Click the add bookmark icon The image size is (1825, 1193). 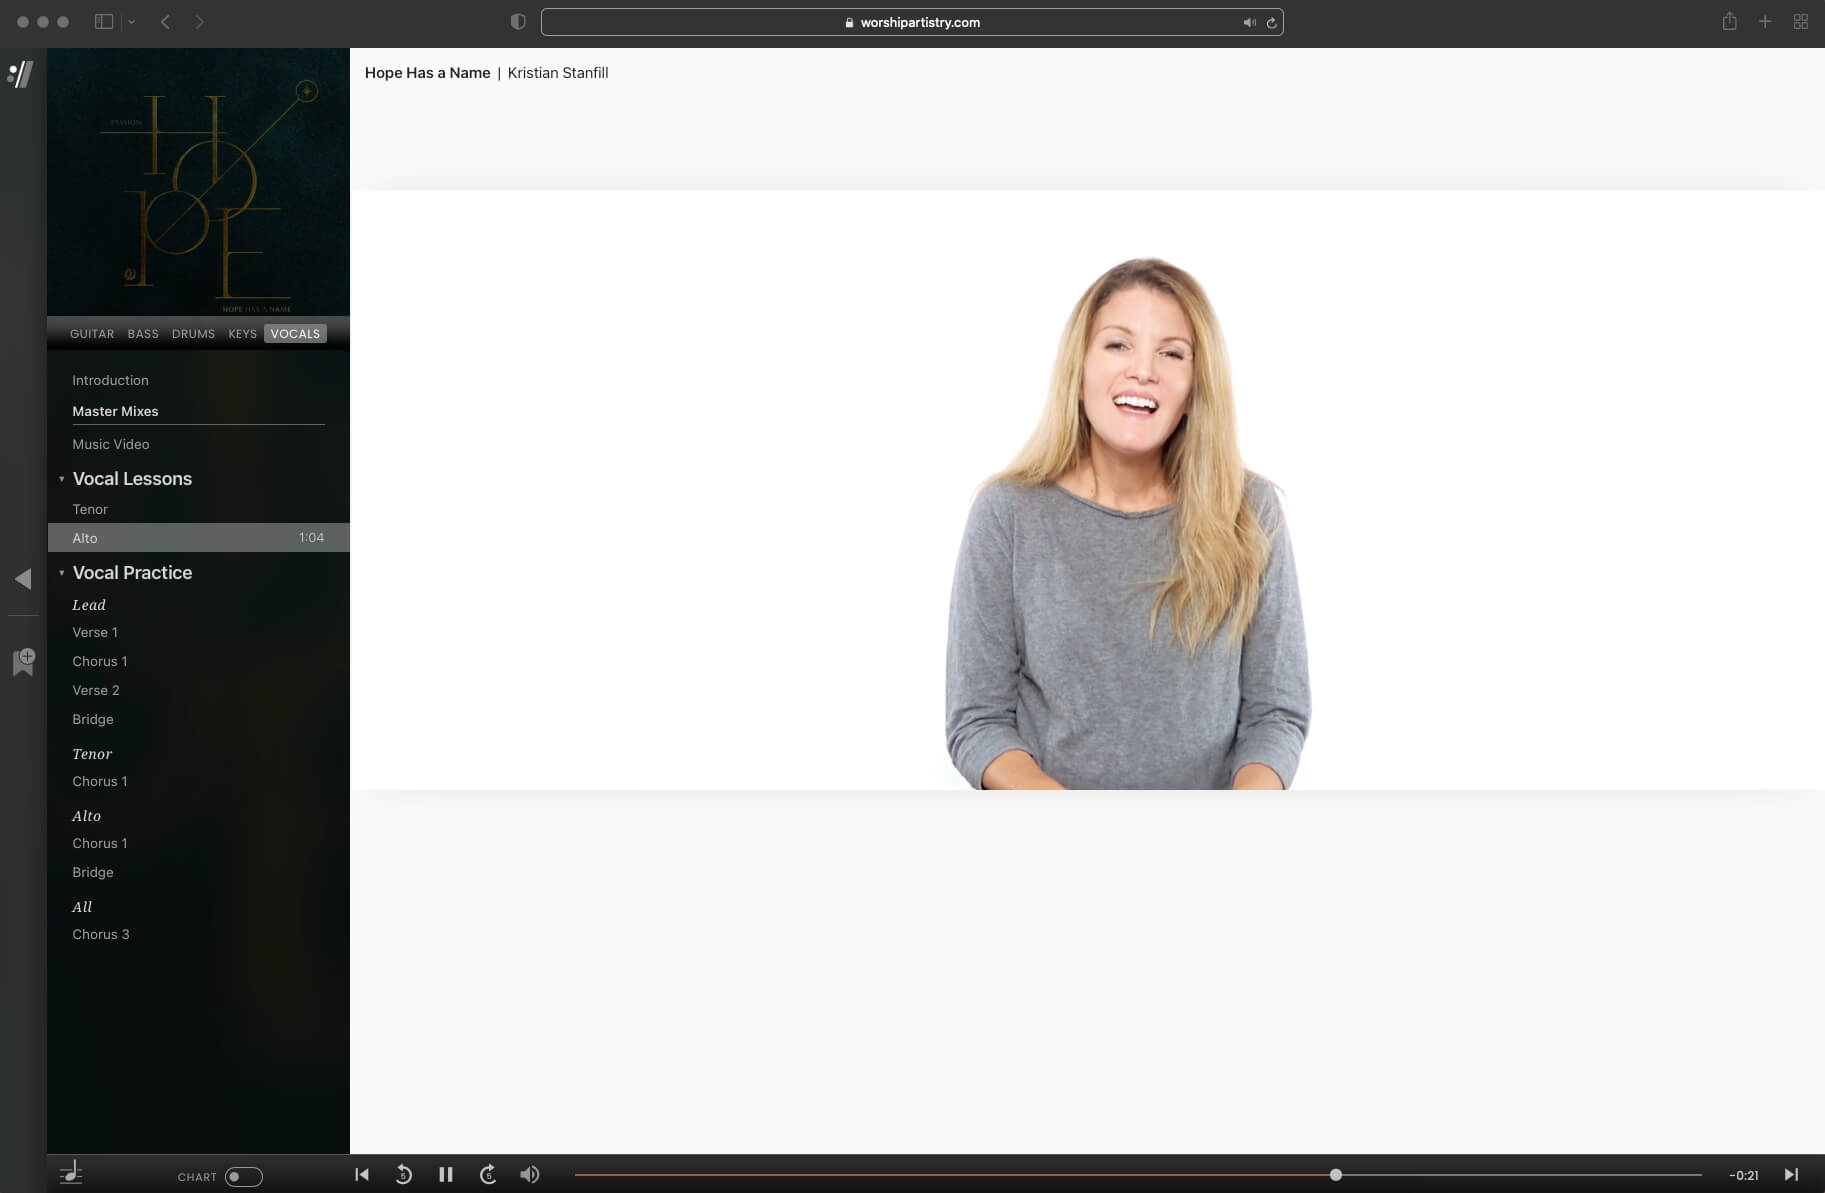(23, 661)
